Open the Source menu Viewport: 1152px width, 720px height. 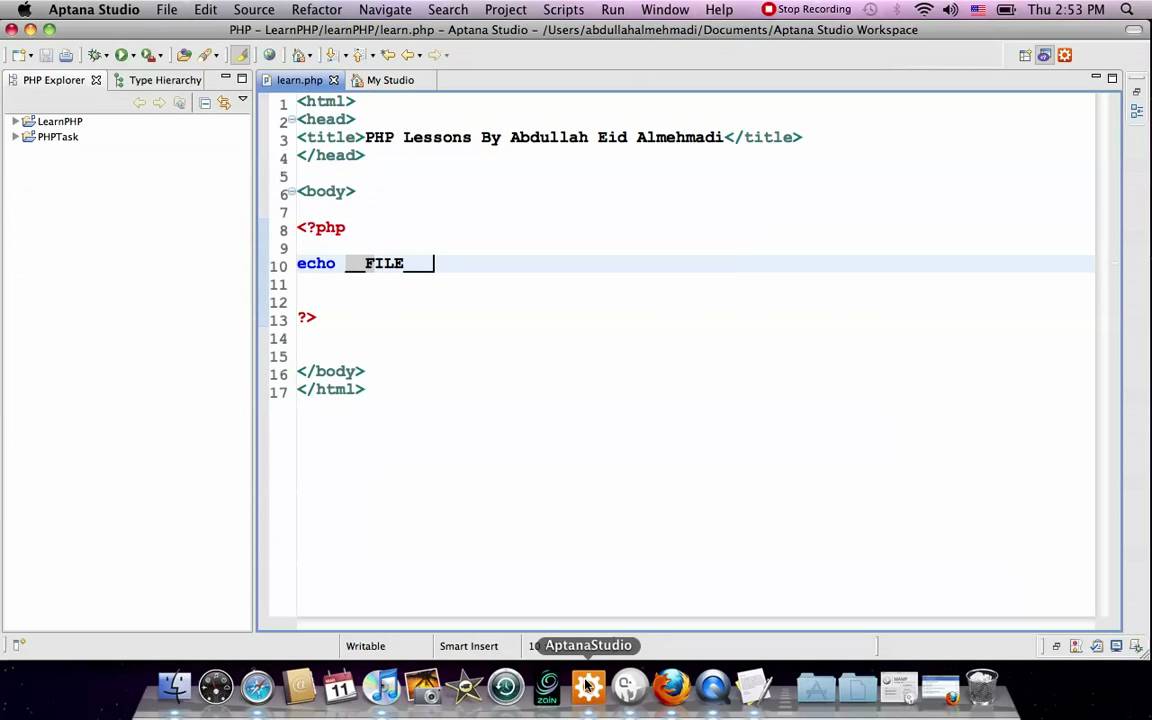pos(253,10)
